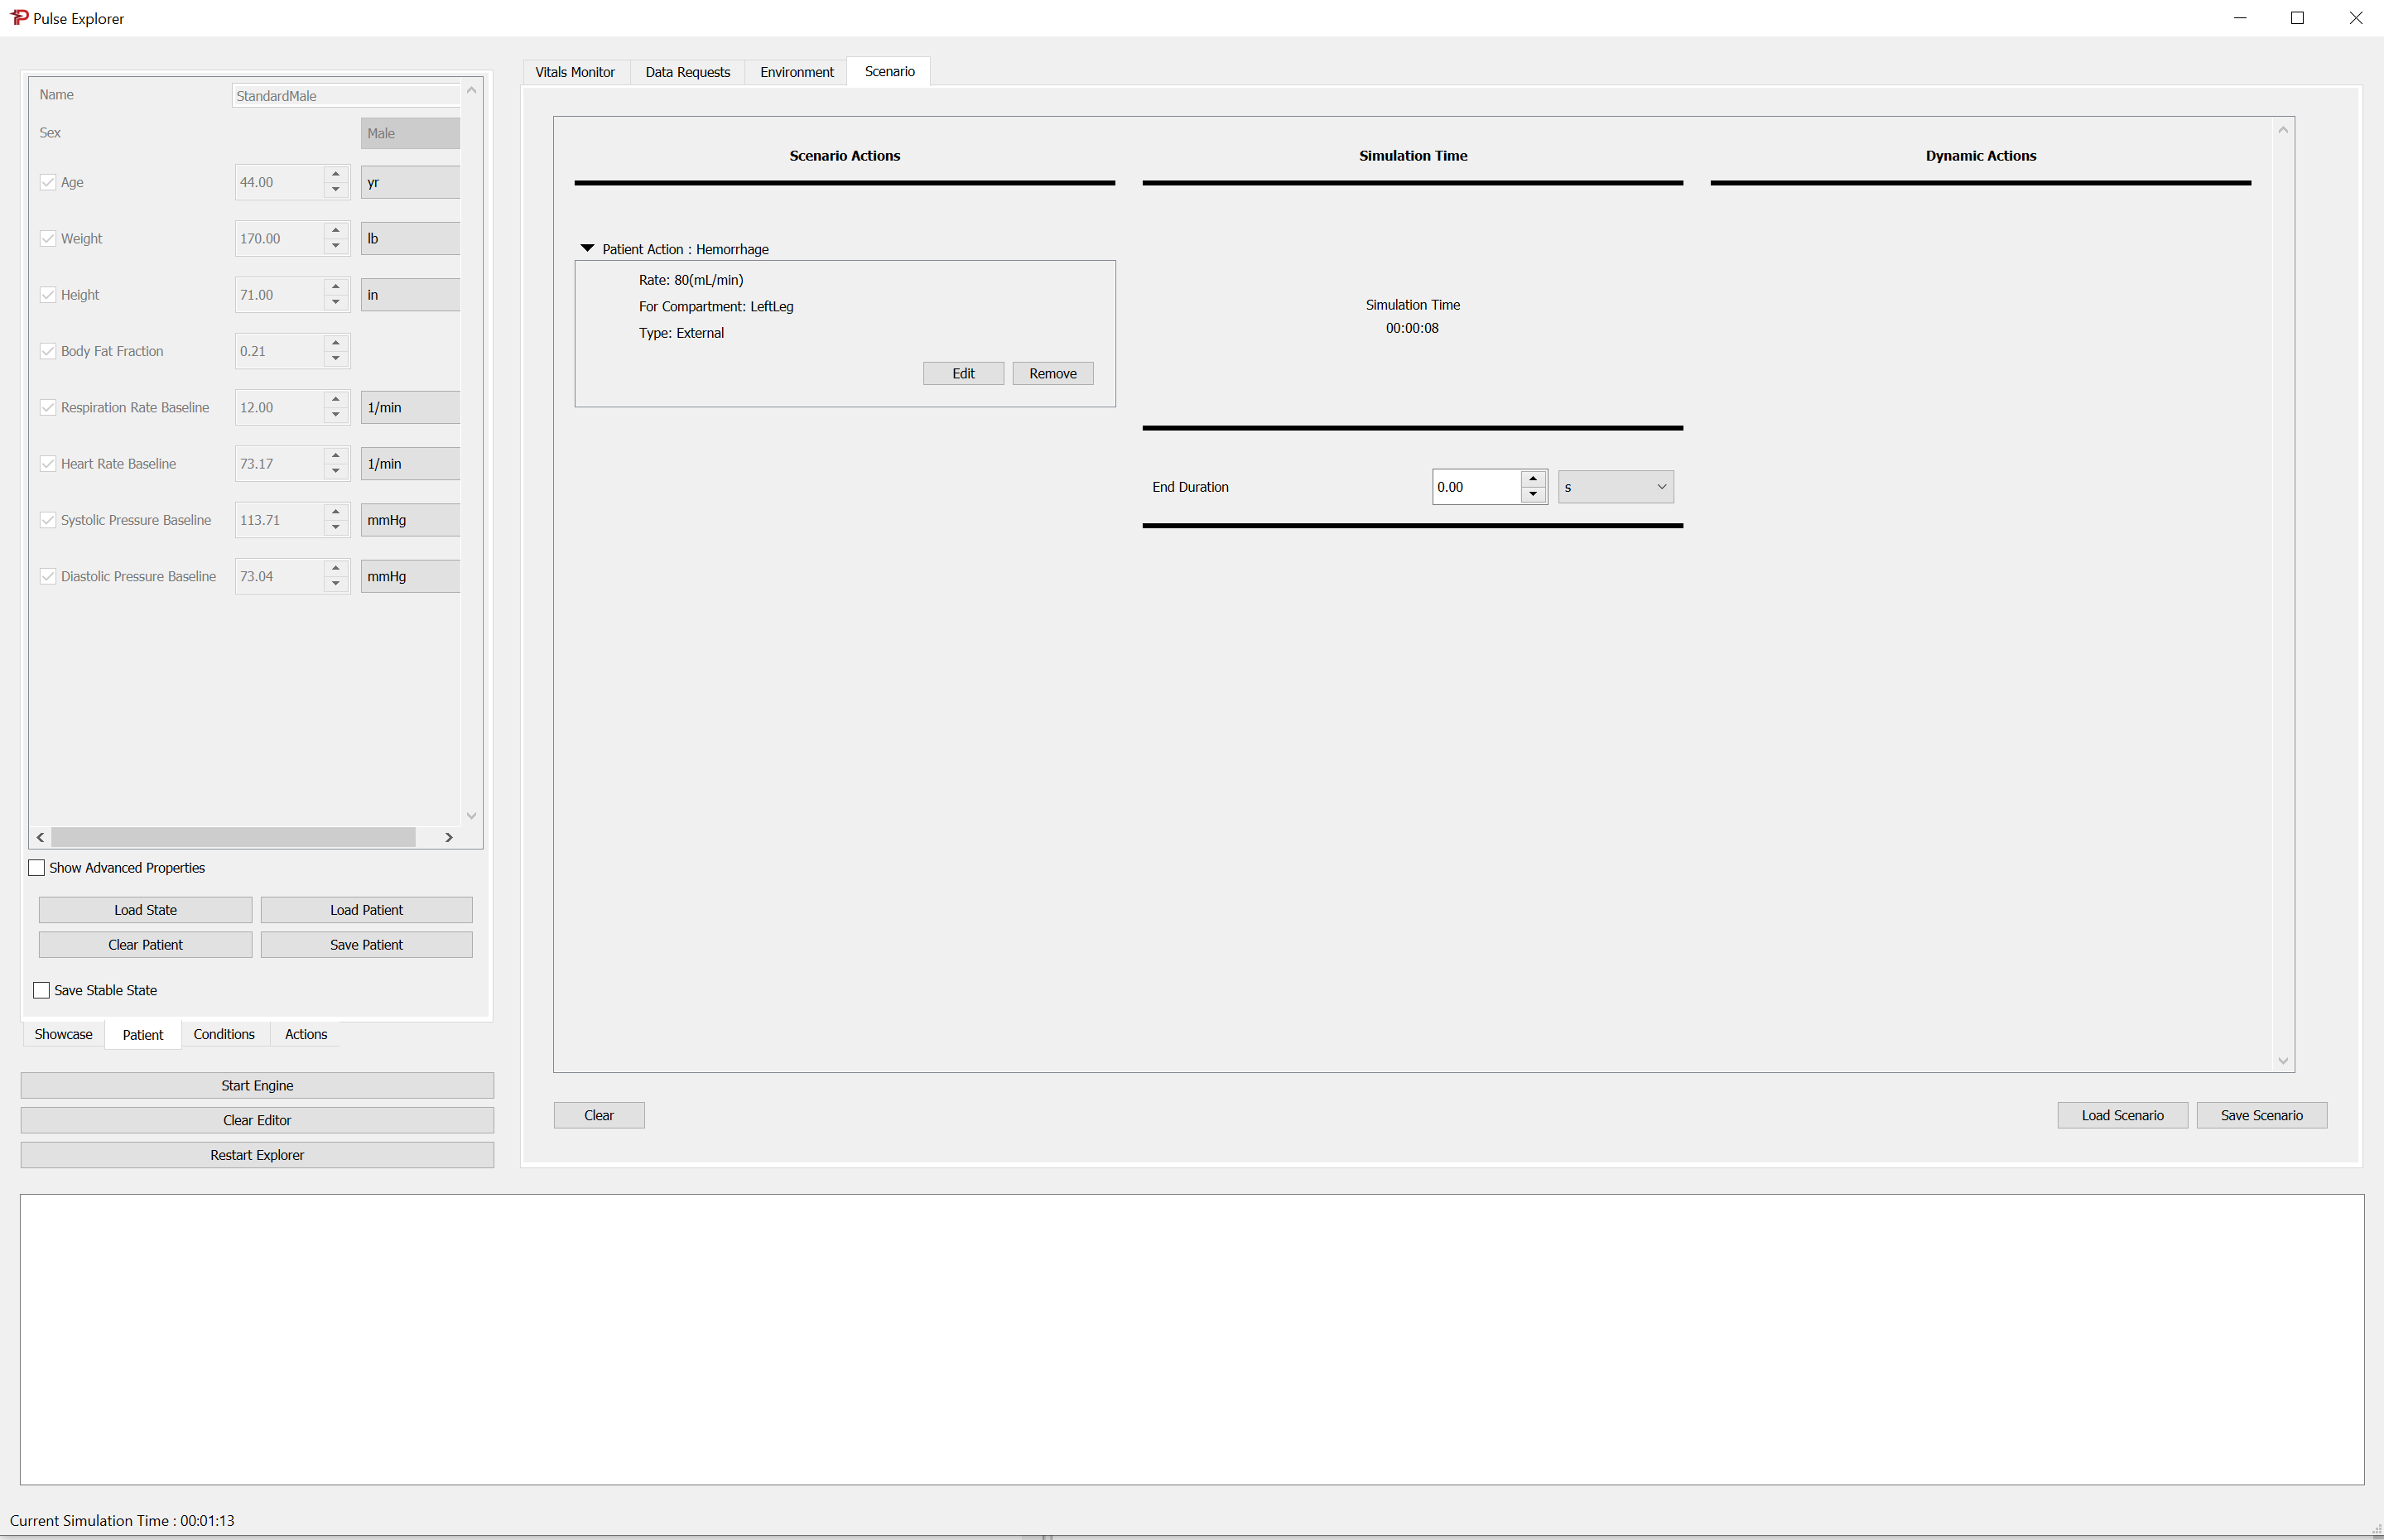This screenshot has height=1540, width=2384.
Task: Click the patient panel scroll up arrow
Action: point(471,90)
